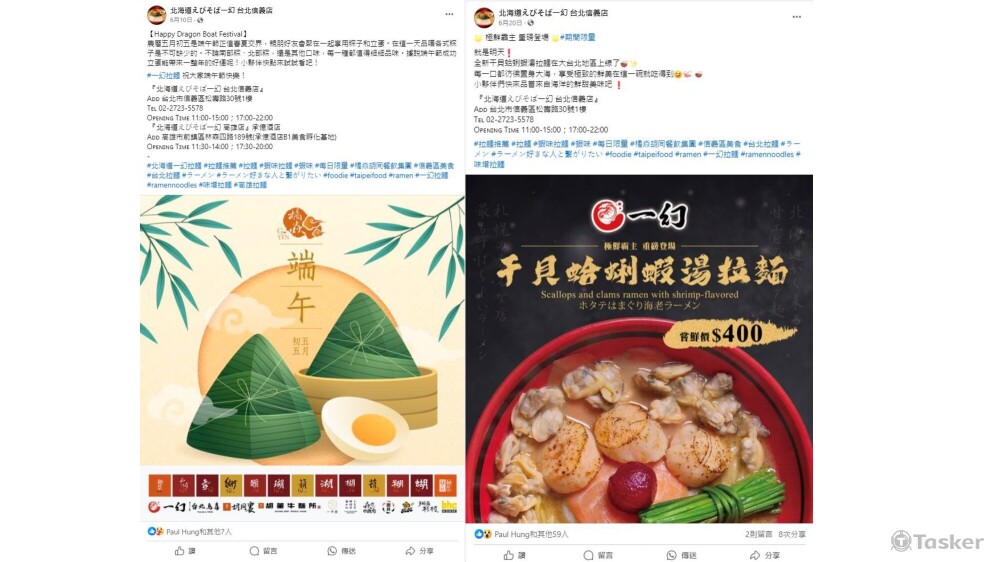Viewport: 1000px width, 562px height.
Task: Open the left post's page name link
Action: click(x=221, y=11)
